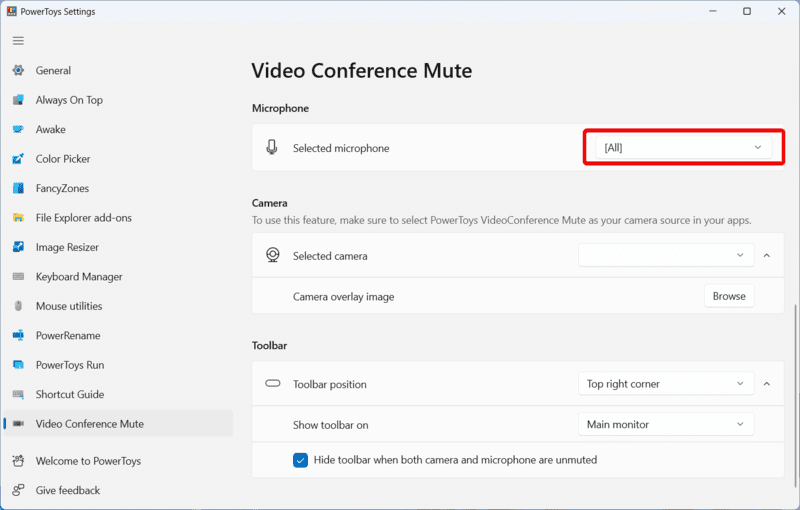Open the Selected camera dropdown
This screenshot has height=510, width=800.
point(666,255)
